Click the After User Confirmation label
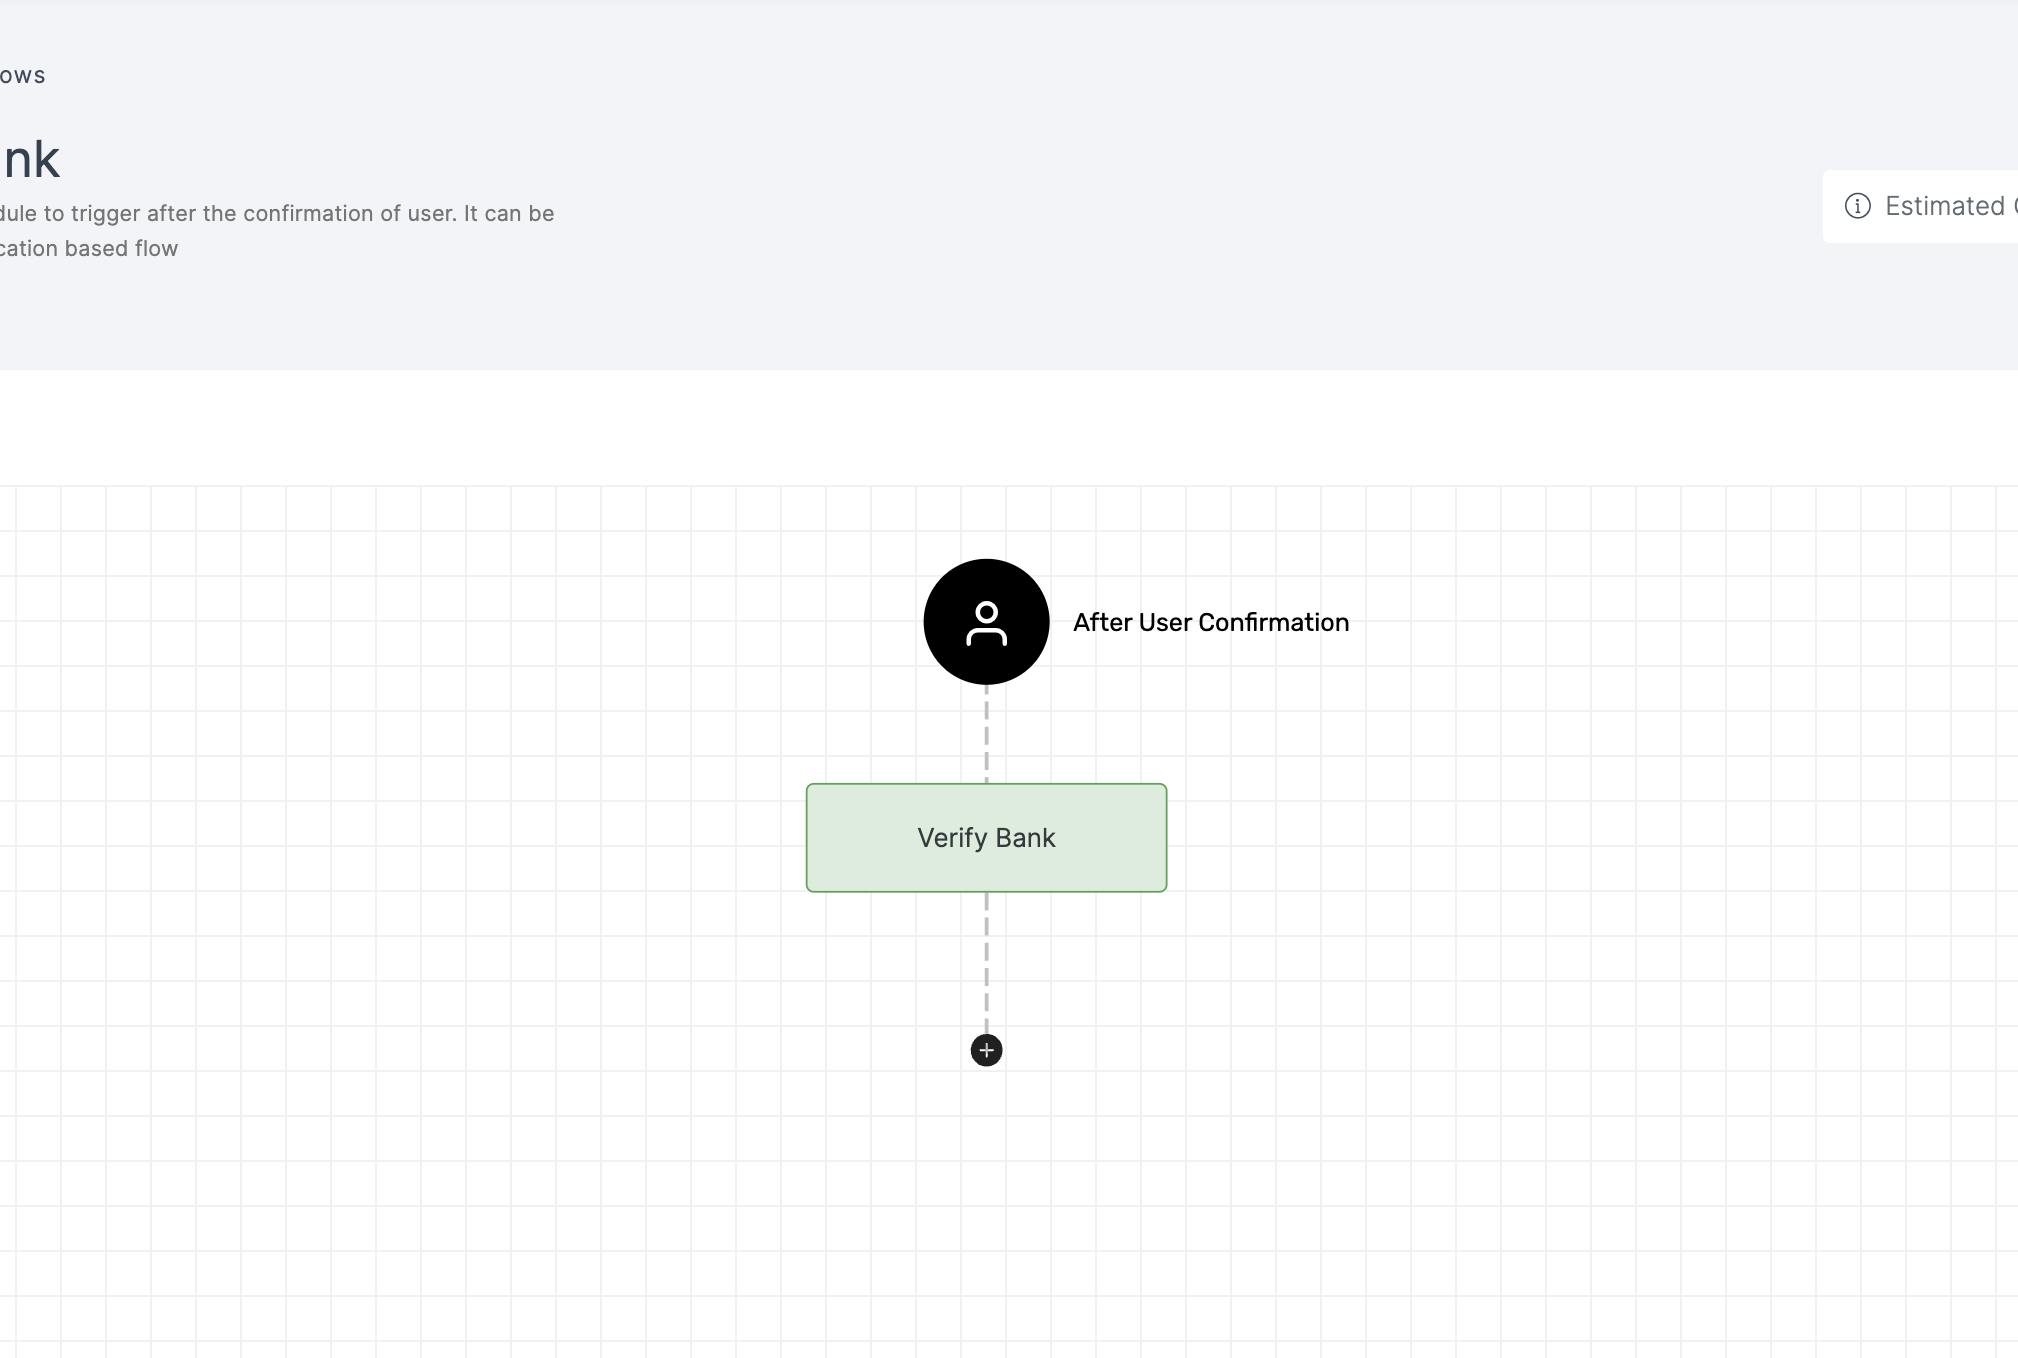 tap(1211, 622)
